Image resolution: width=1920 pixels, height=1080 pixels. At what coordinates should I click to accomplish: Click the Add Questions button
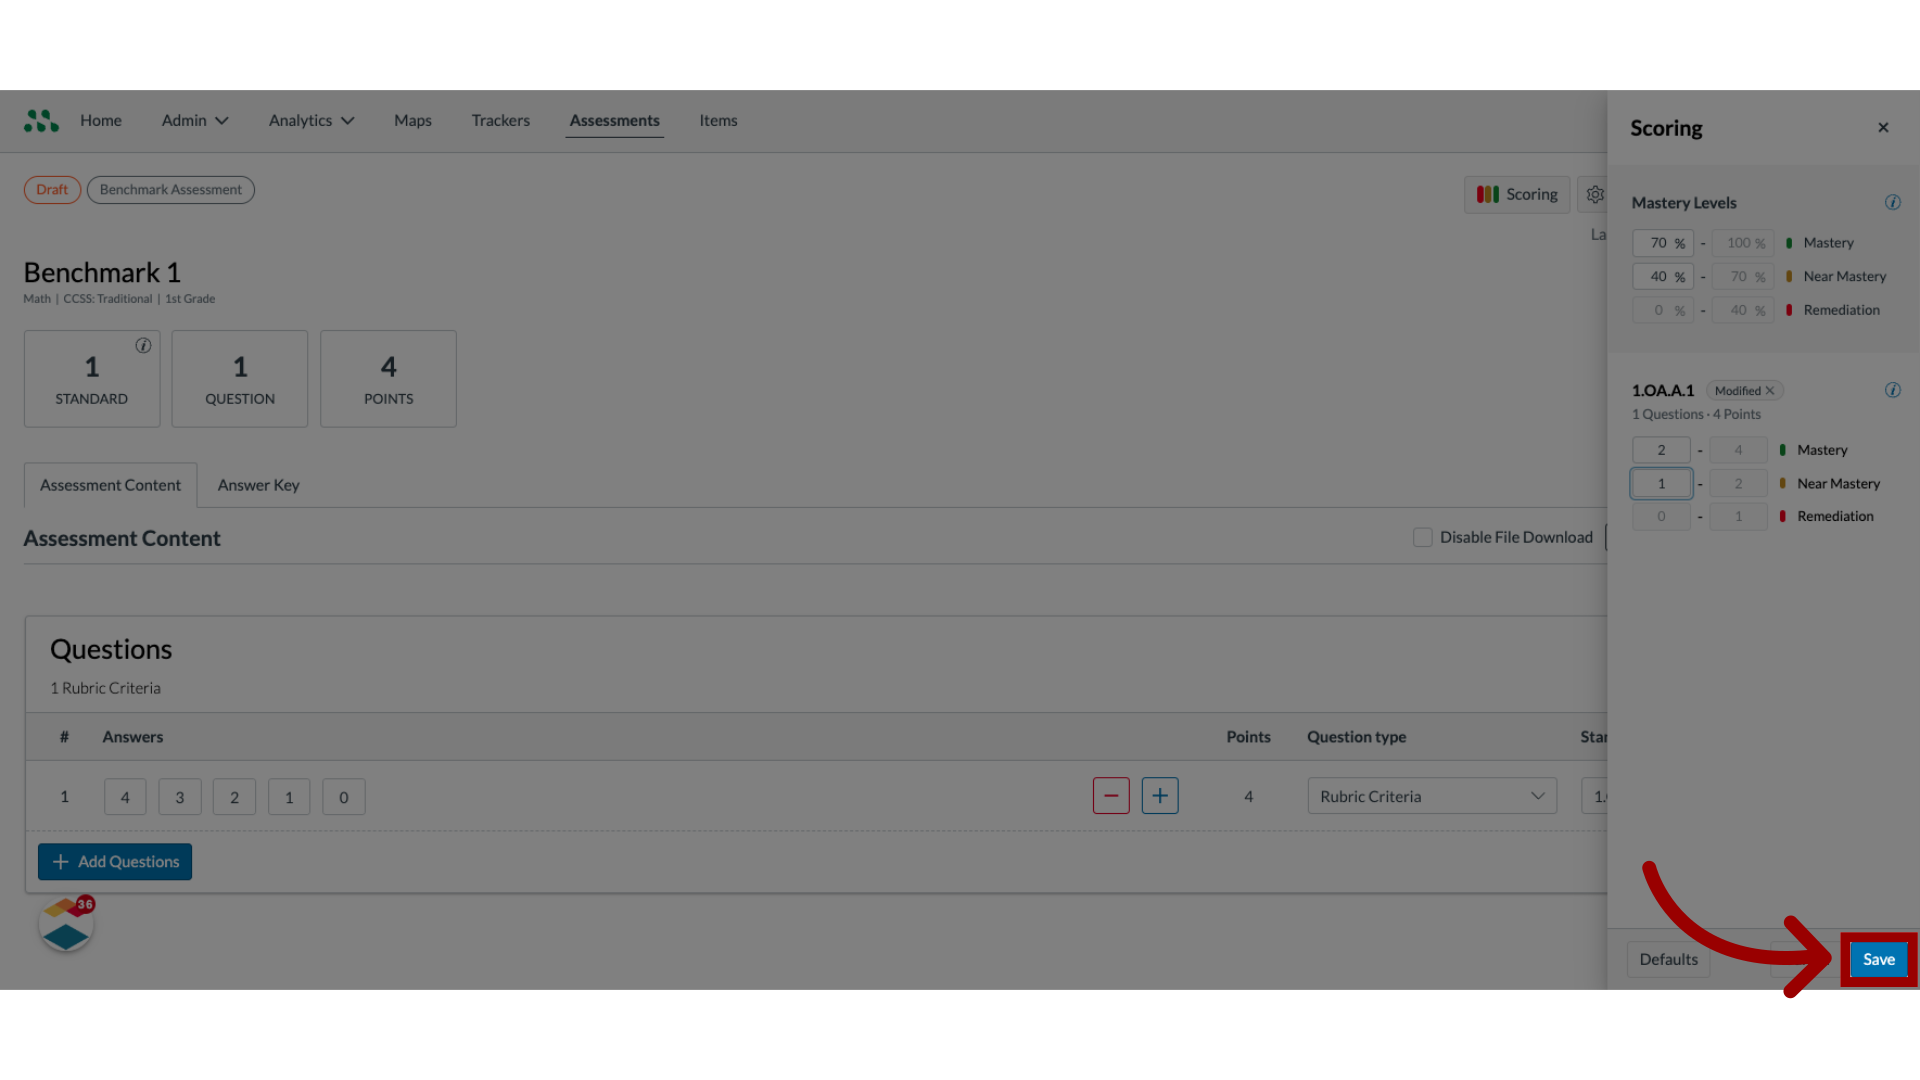tap(115, 861)
